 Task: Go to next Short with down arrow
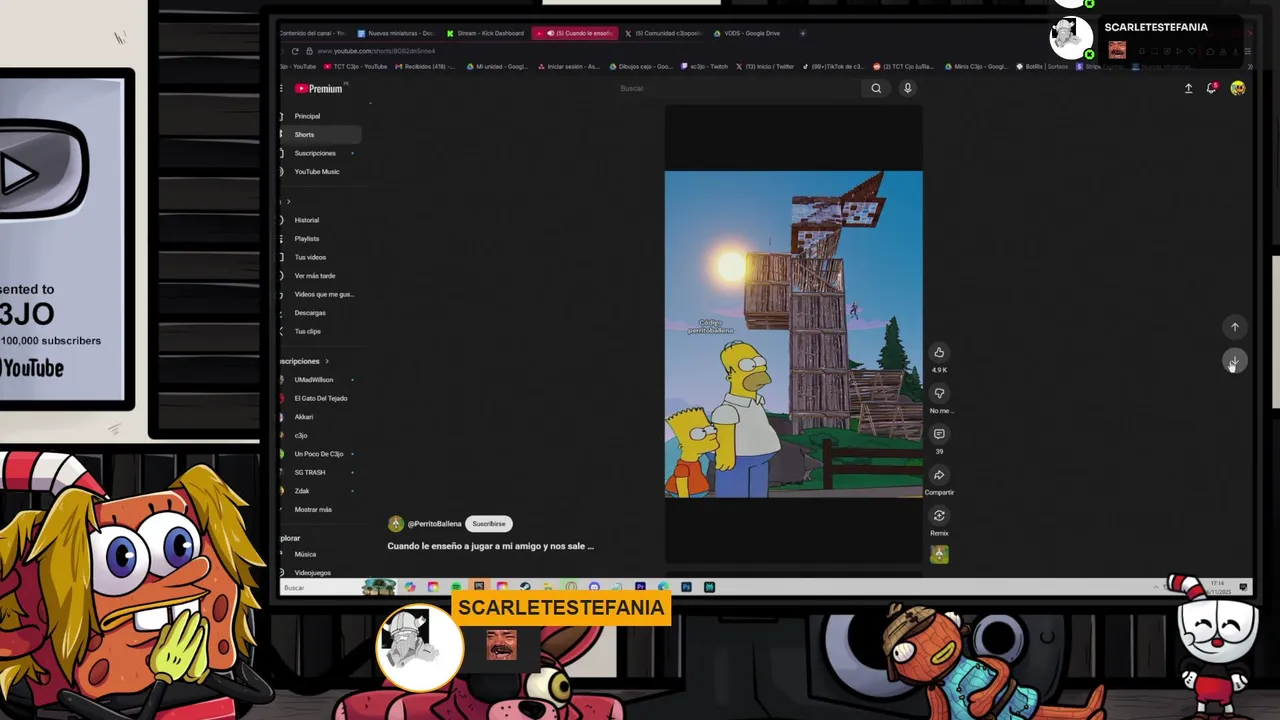point(1235,362)
